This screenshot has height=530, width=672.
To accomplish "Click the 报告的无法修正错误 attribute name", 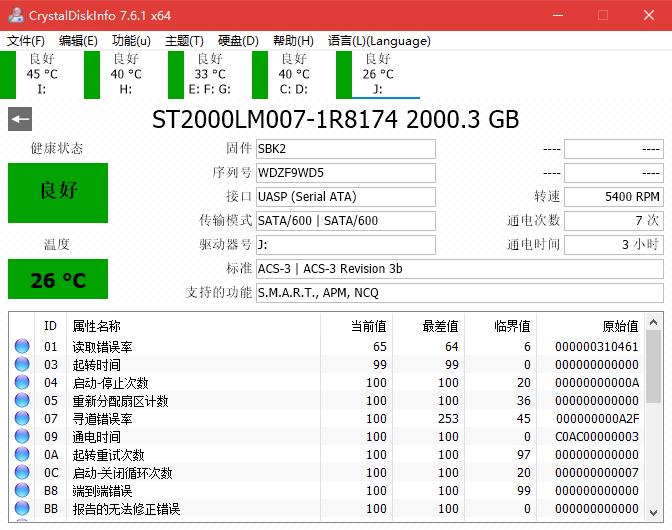I will (x=126, y=509).
